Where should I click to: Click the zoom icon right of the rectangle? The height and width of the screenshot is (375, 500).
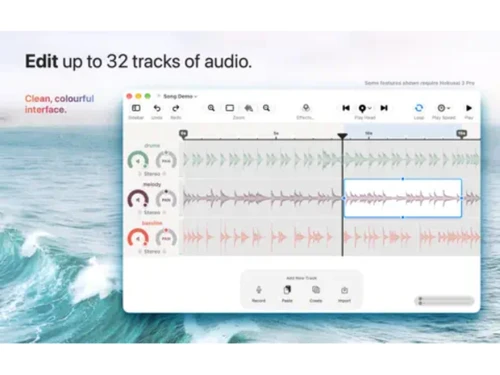point(249,108)
